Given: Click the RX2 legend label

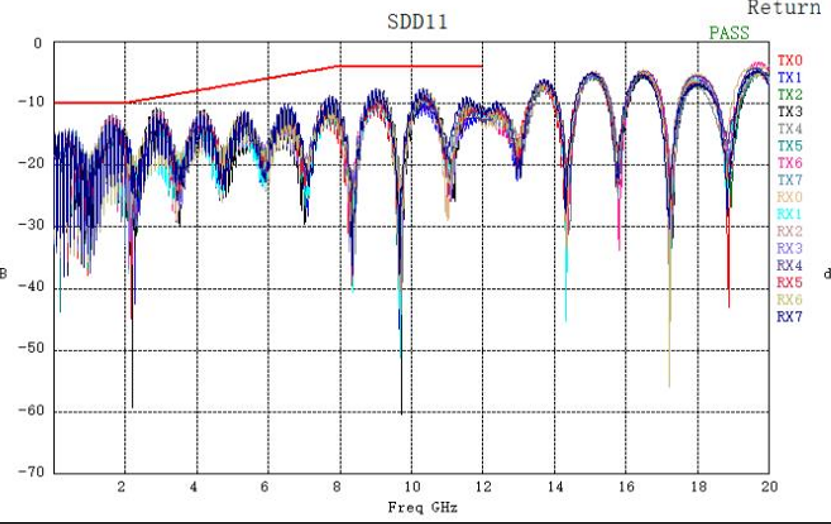Looking at the screenshot, I should click(790, 231).
